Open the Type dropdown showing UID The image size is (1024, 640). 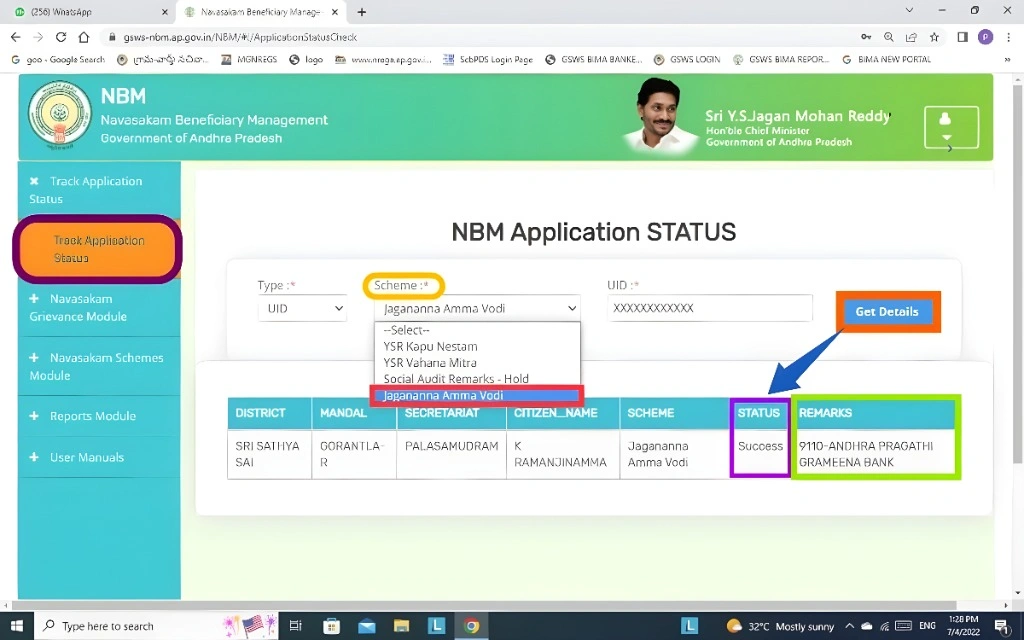pyautogui.click(x=302, y=308)
